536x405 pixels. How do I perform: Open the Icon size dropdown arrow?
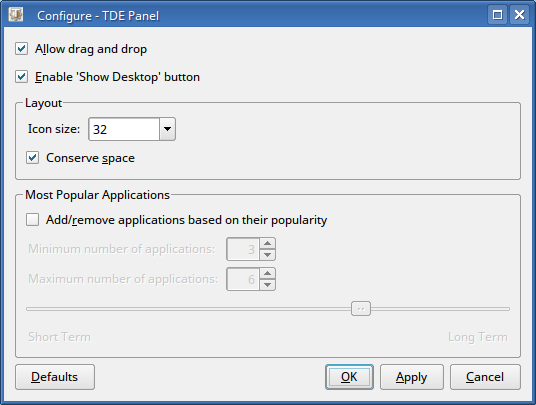pyautogui.click(x=168, y=129)
